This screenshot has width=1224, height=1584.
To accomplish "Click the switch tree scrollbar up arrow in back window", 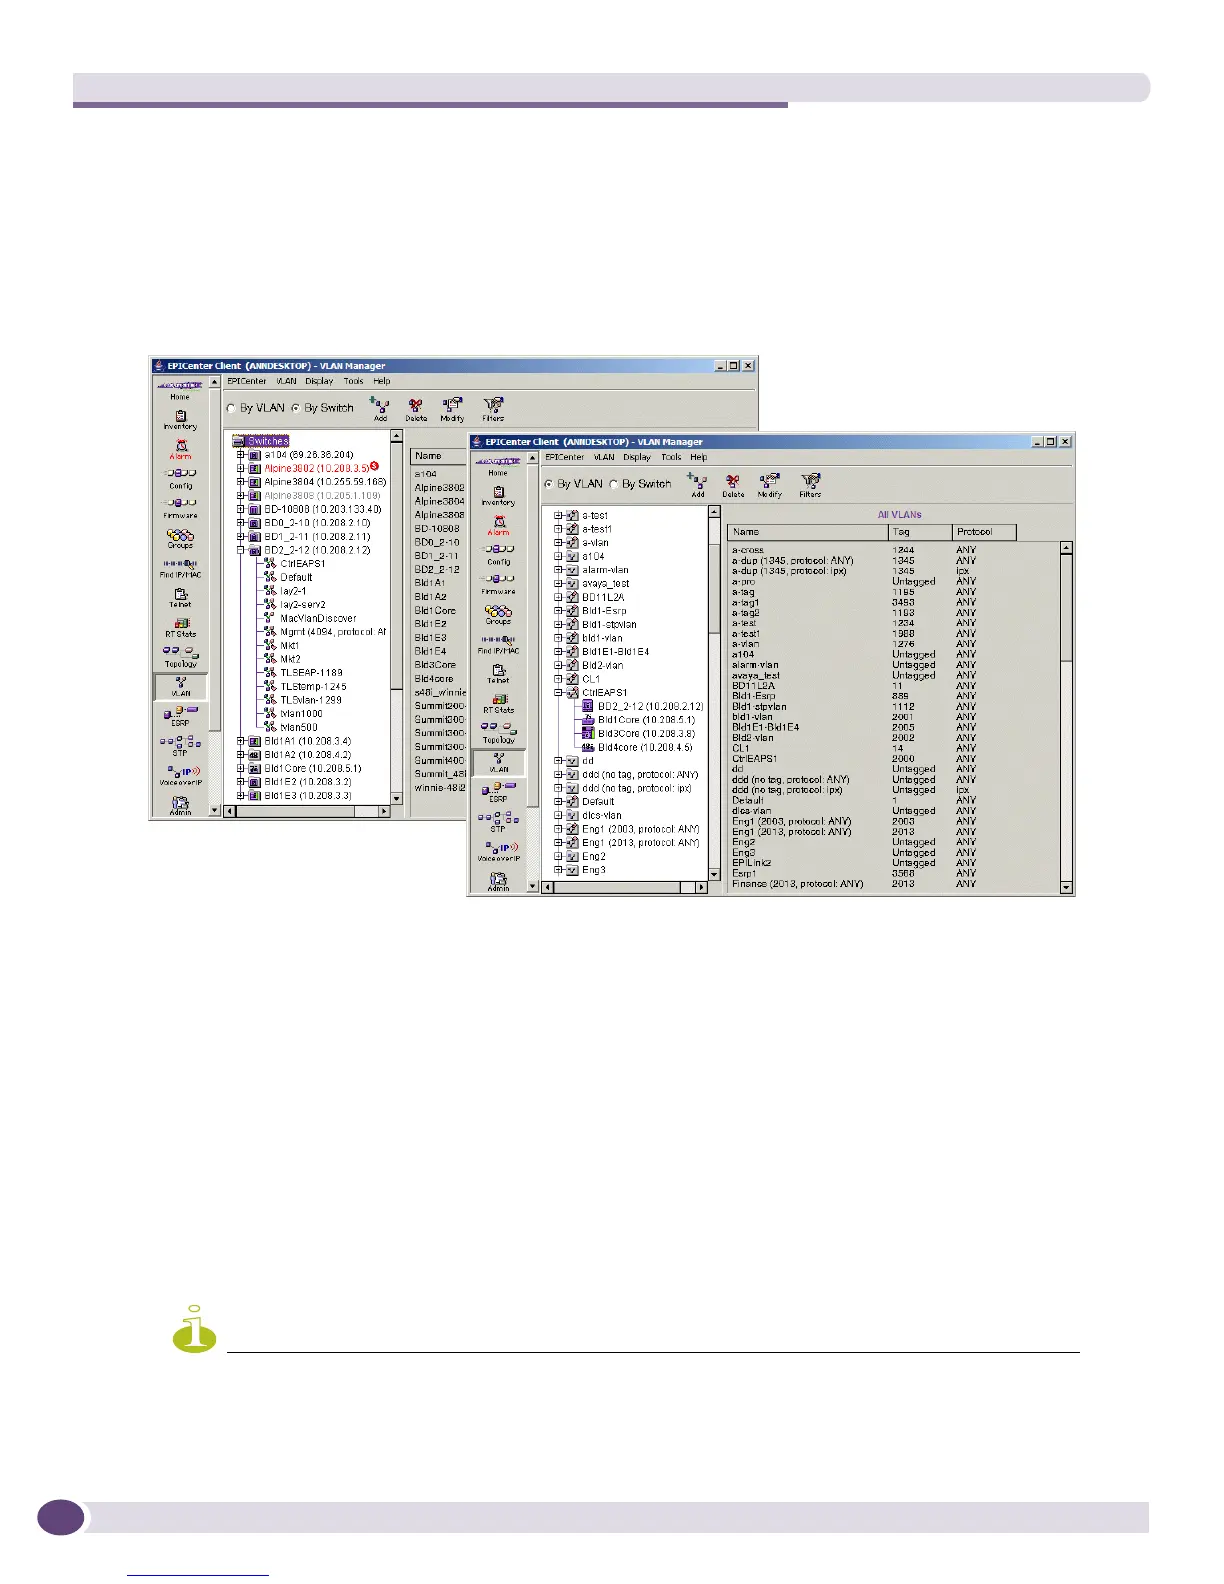I will [x=396, y=436].
